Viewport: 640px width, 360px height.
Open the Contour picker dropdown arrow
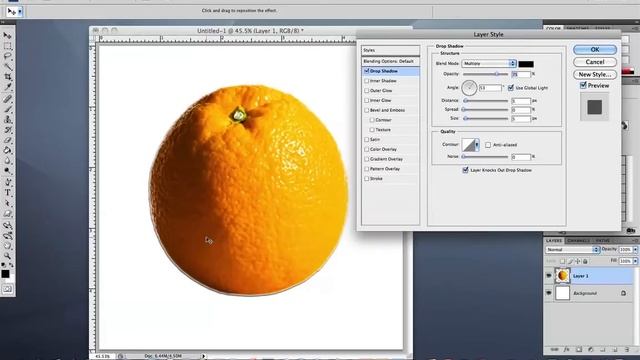tap(477, 145)
